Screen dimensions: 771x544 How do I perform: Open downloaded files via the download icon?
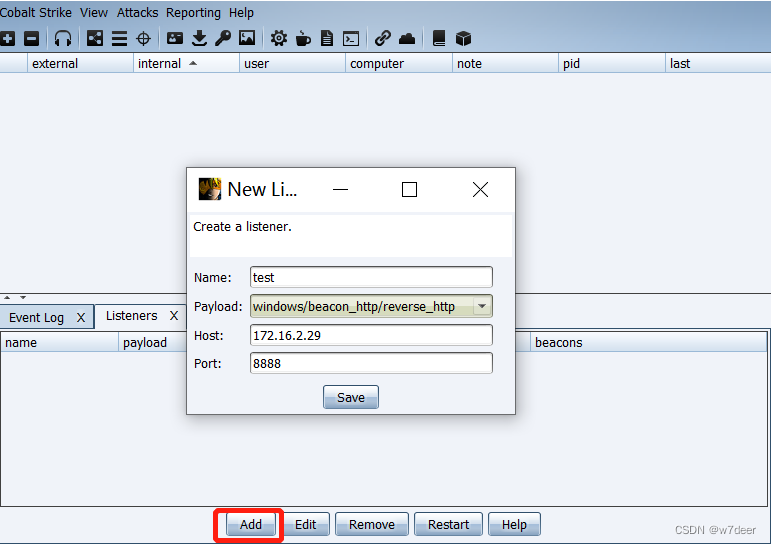coord(199,38)
